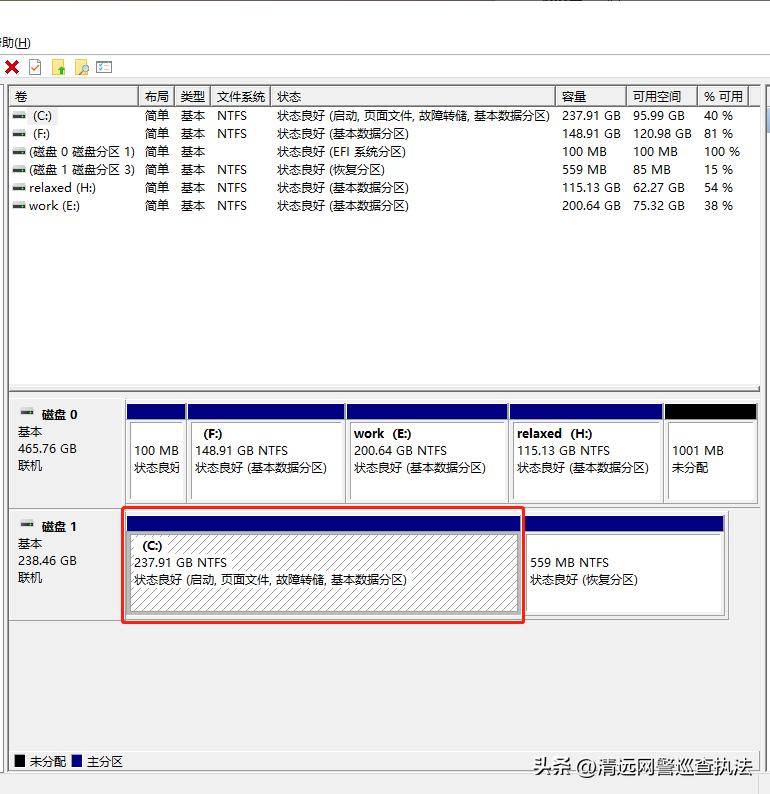
Task: Select the (F:) 148.91 GB partition block
Action: pos(266,453)
